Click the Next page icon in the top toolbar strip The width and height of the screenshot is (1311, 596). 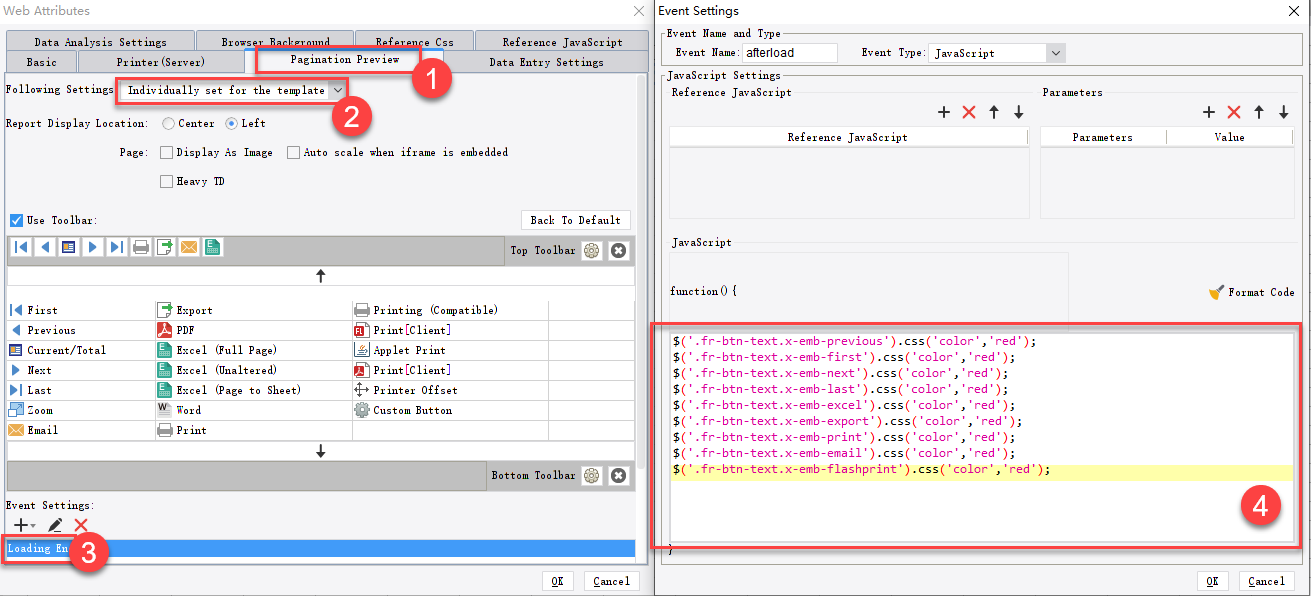click(93, 247)
